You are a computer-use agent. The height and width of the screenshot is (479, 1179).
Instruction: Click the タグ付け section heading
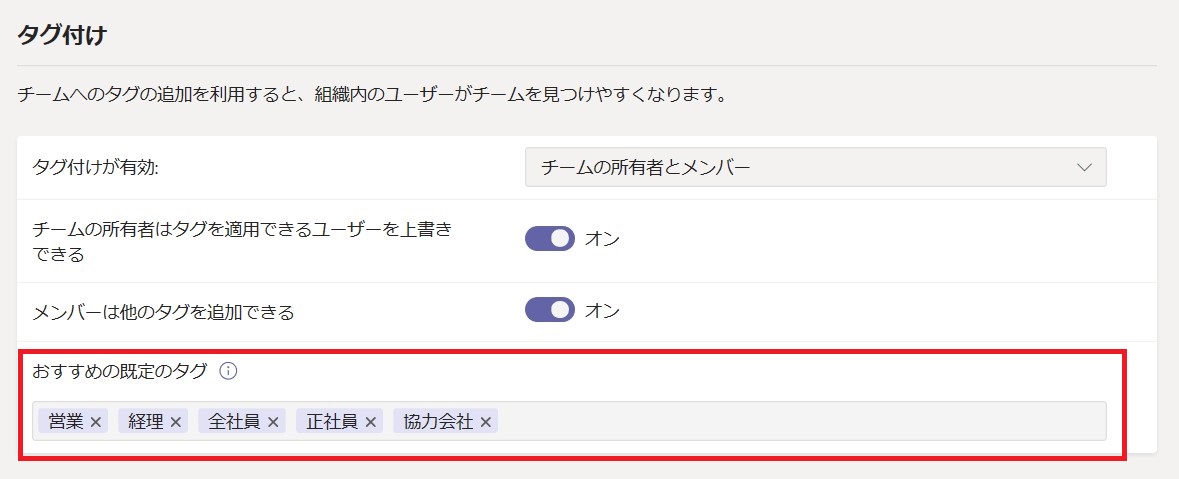61,35
